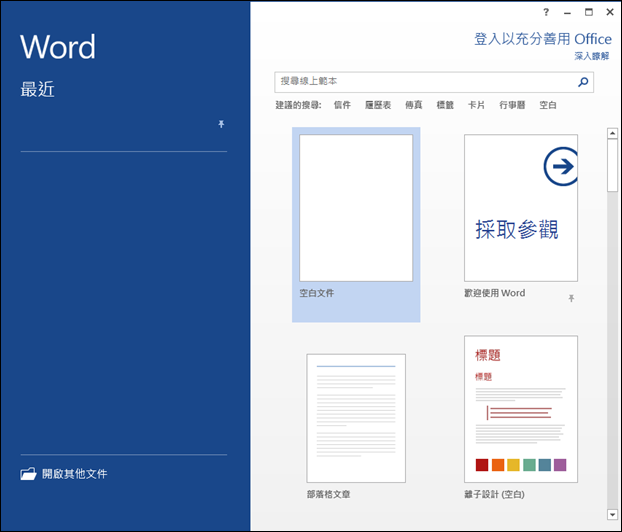Search suggested category 標籤

pos(445,105)
